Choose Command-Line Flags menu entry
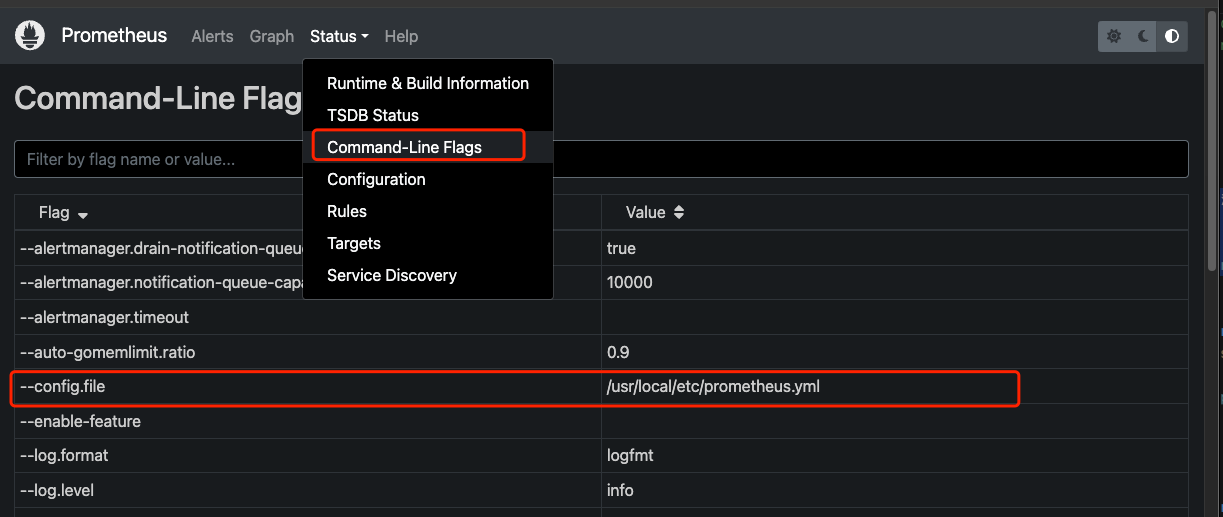The height and width of the screenshot is (517, 1223). click(404, 147)
